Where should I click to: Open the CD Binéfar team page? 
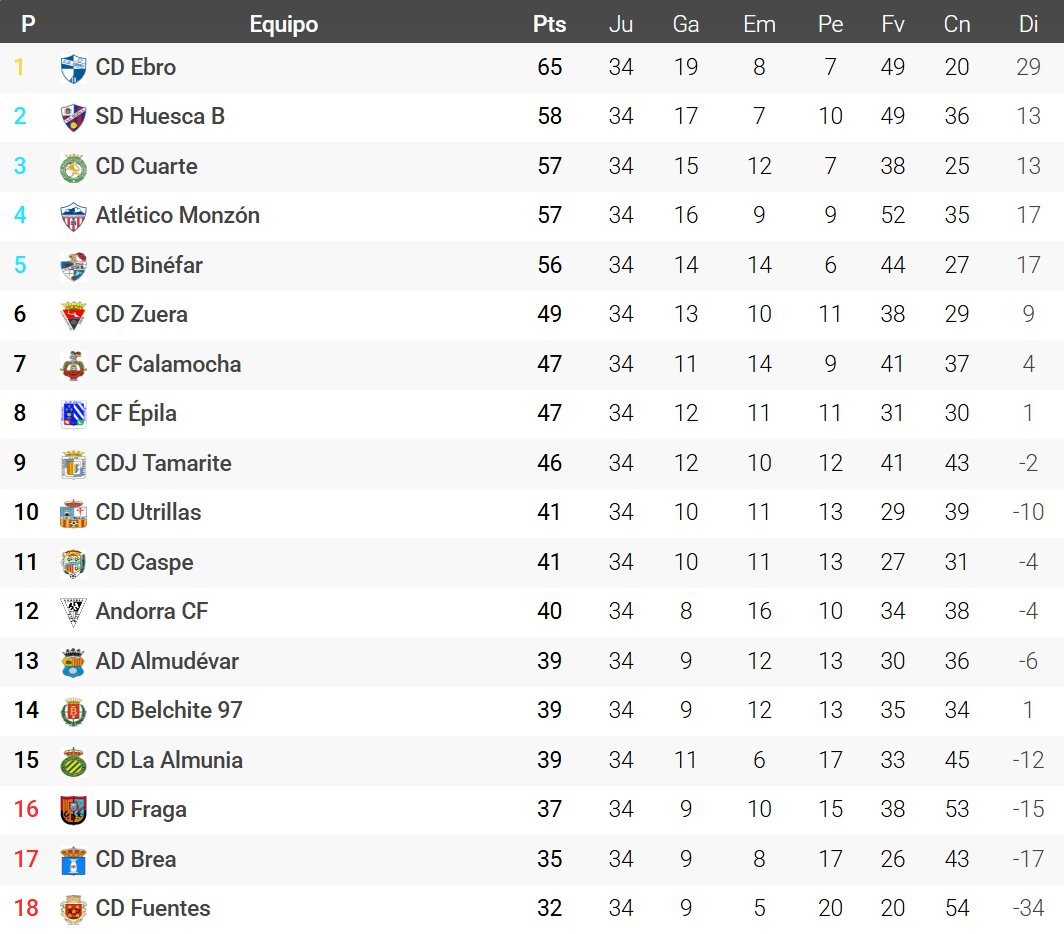149,265
